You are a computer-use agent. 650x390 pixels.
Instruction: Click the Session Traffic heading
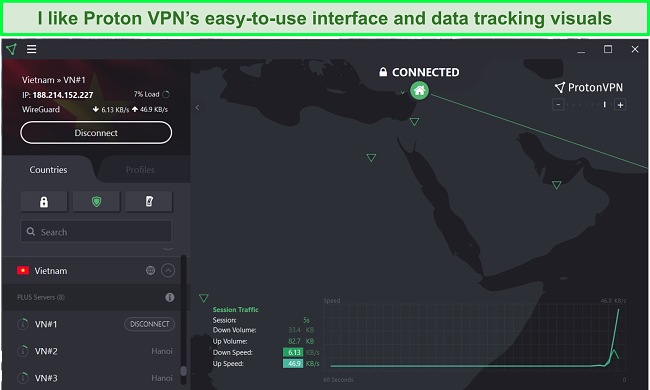[x=235, y=309]
